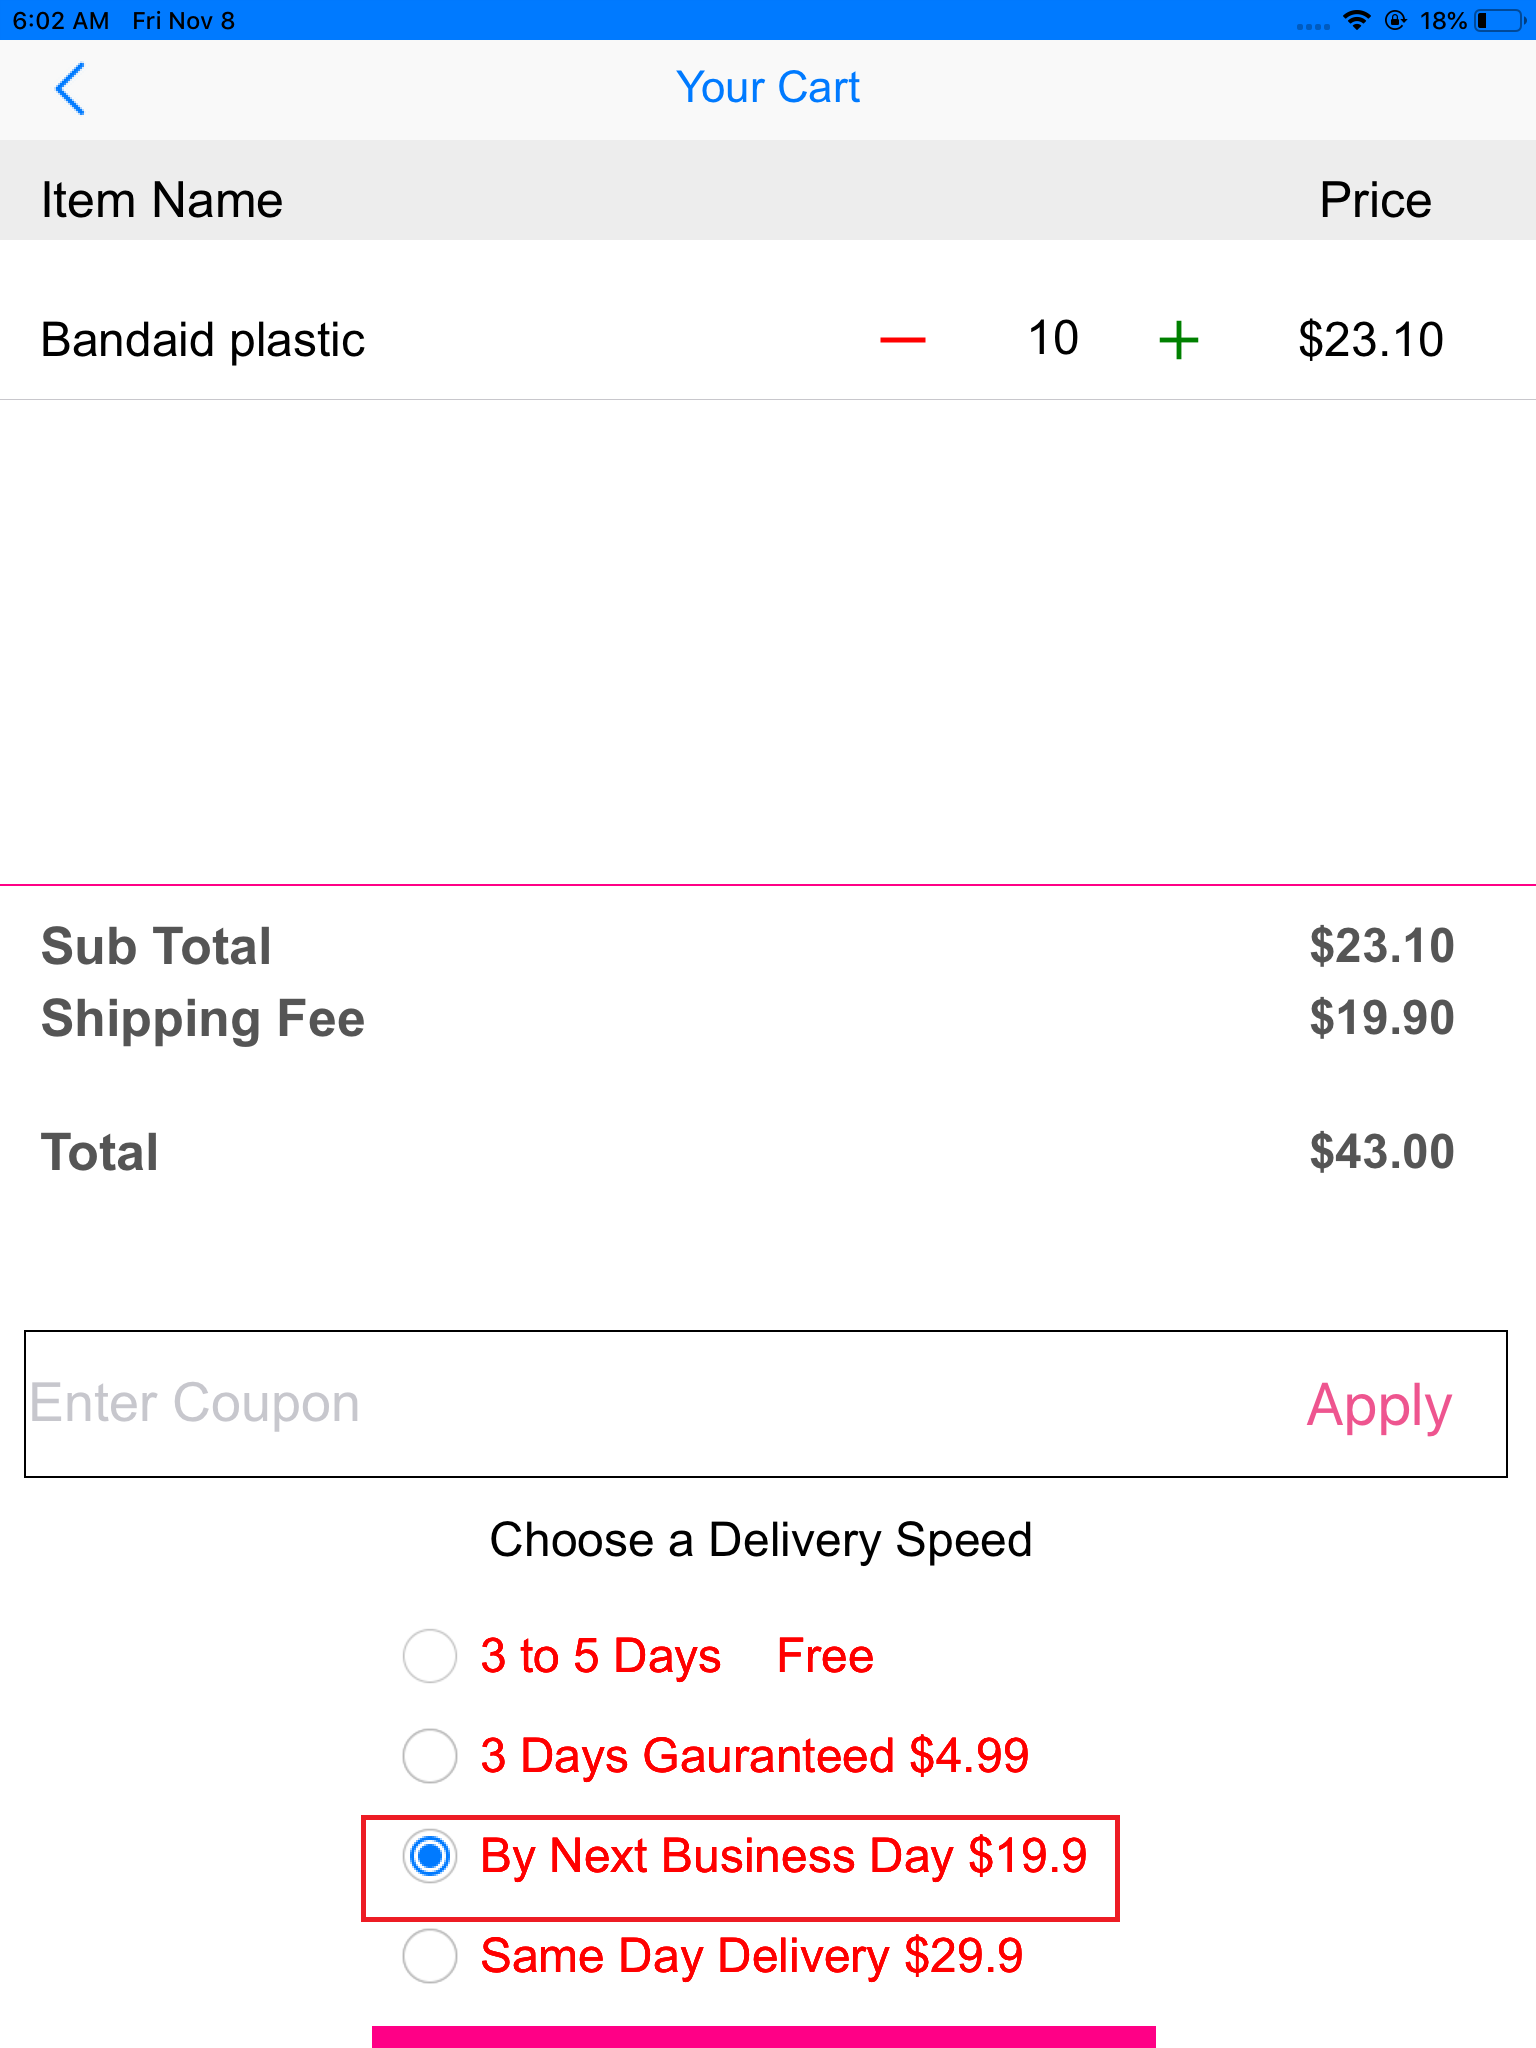Tap the pink button at the bottom
Screen dimensions: 1536x2048
[764, 2036]
